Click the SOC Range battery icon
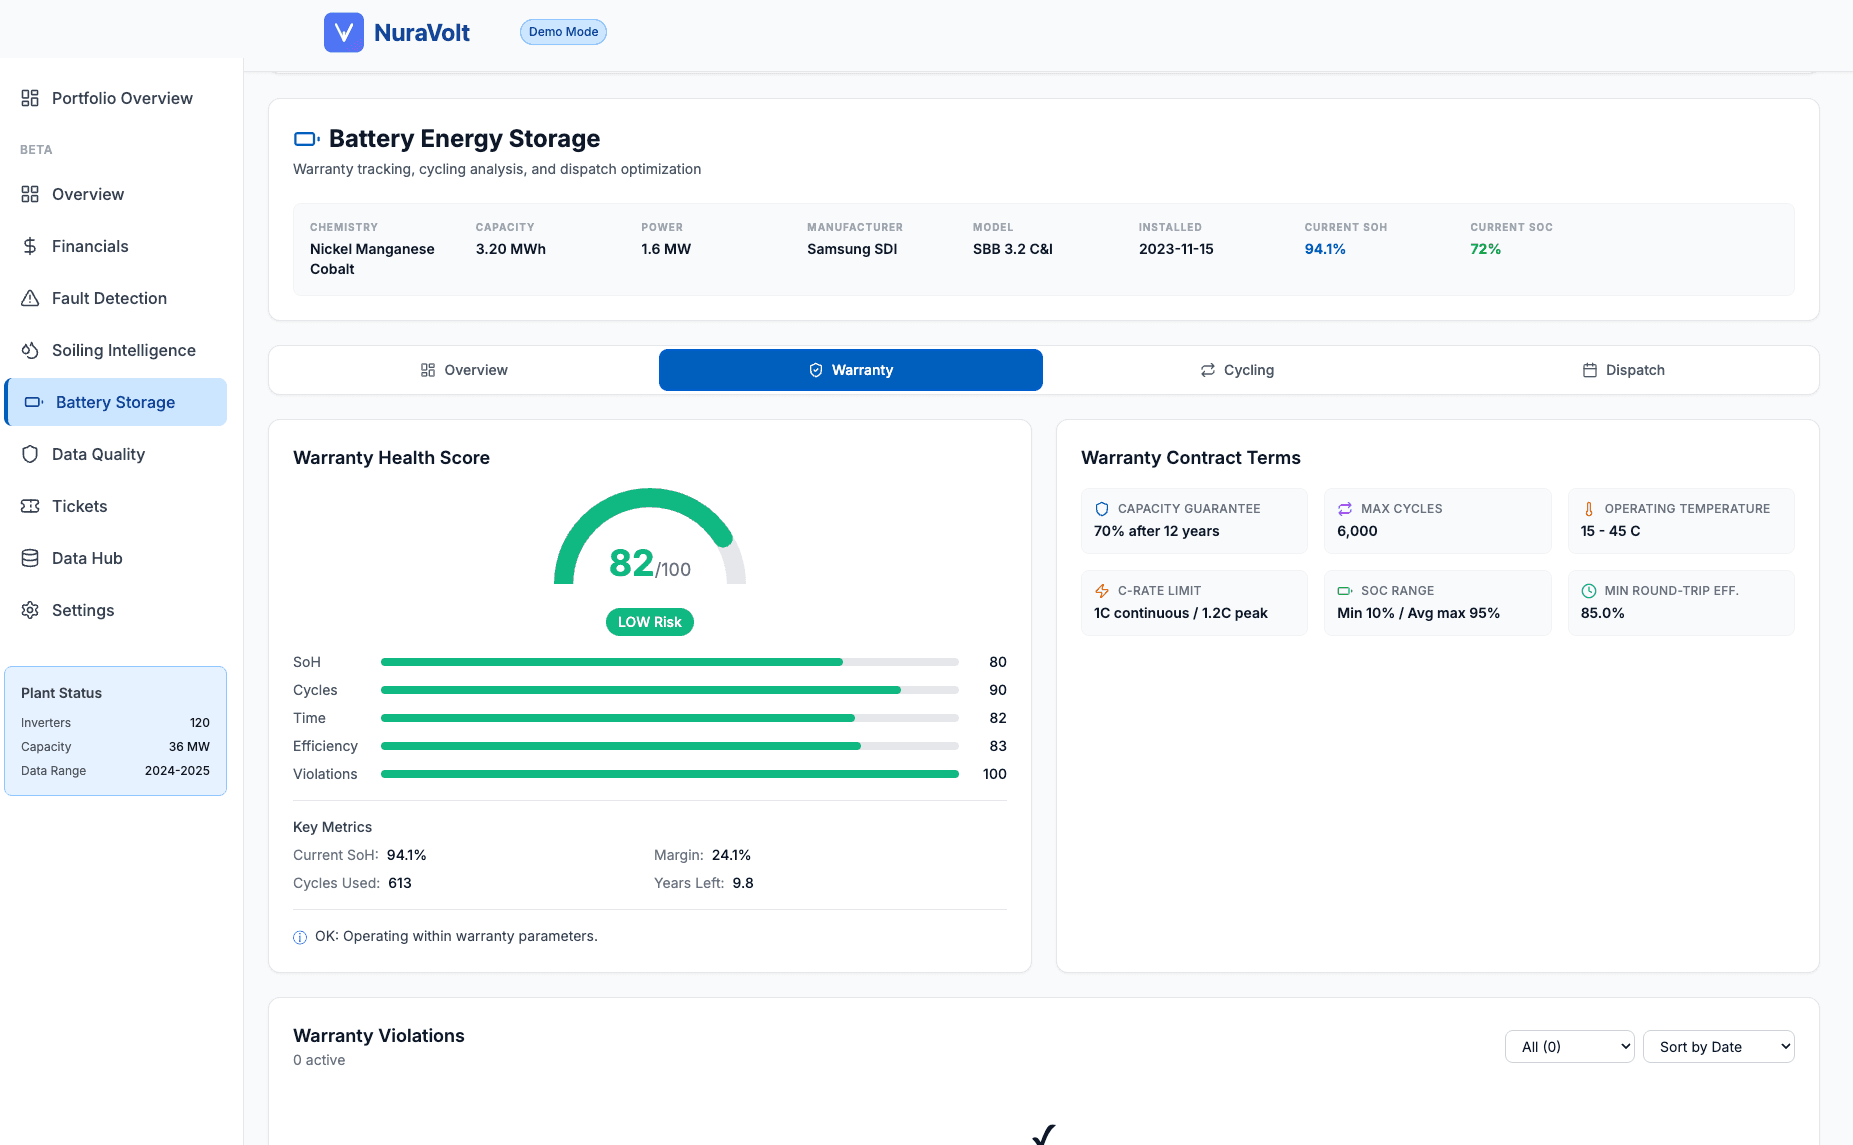1853x1145 pixels. (1345, 591)
